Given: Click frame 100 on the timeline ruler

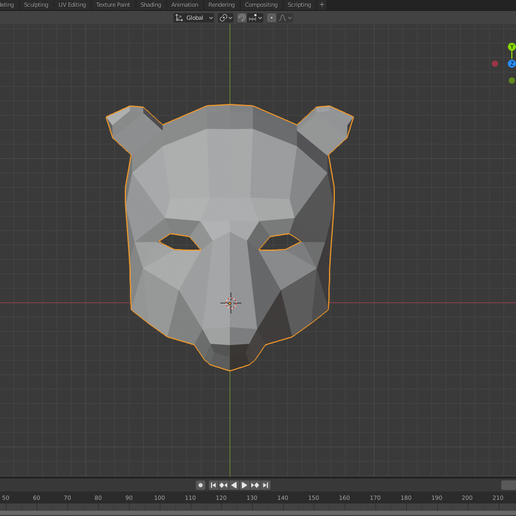Looking at the screenshot, I should point(159,498).
